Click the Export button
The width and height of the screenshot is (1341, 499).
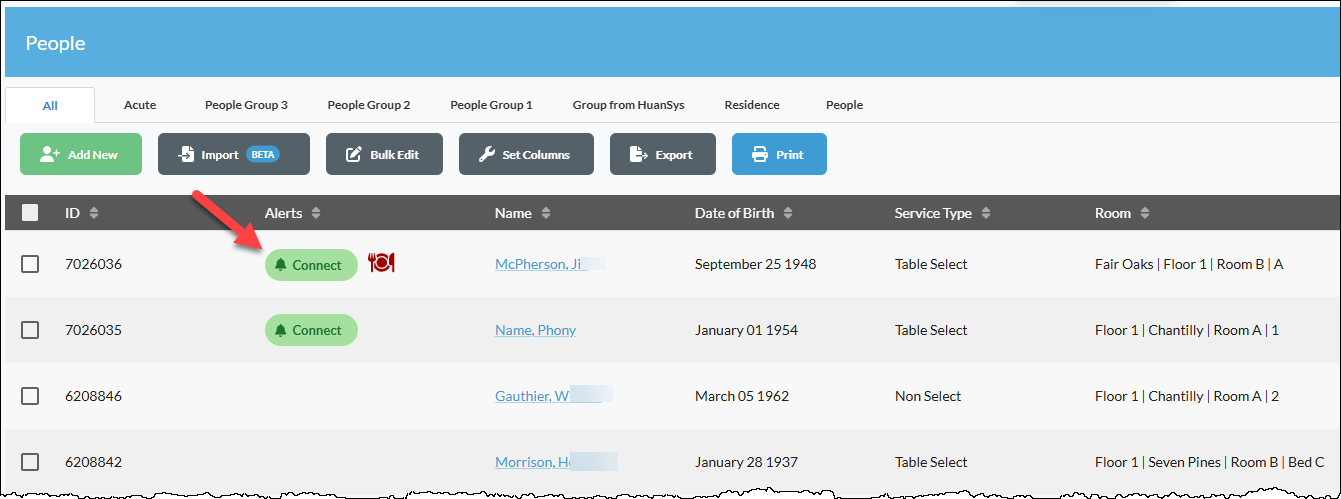(663, 154)
